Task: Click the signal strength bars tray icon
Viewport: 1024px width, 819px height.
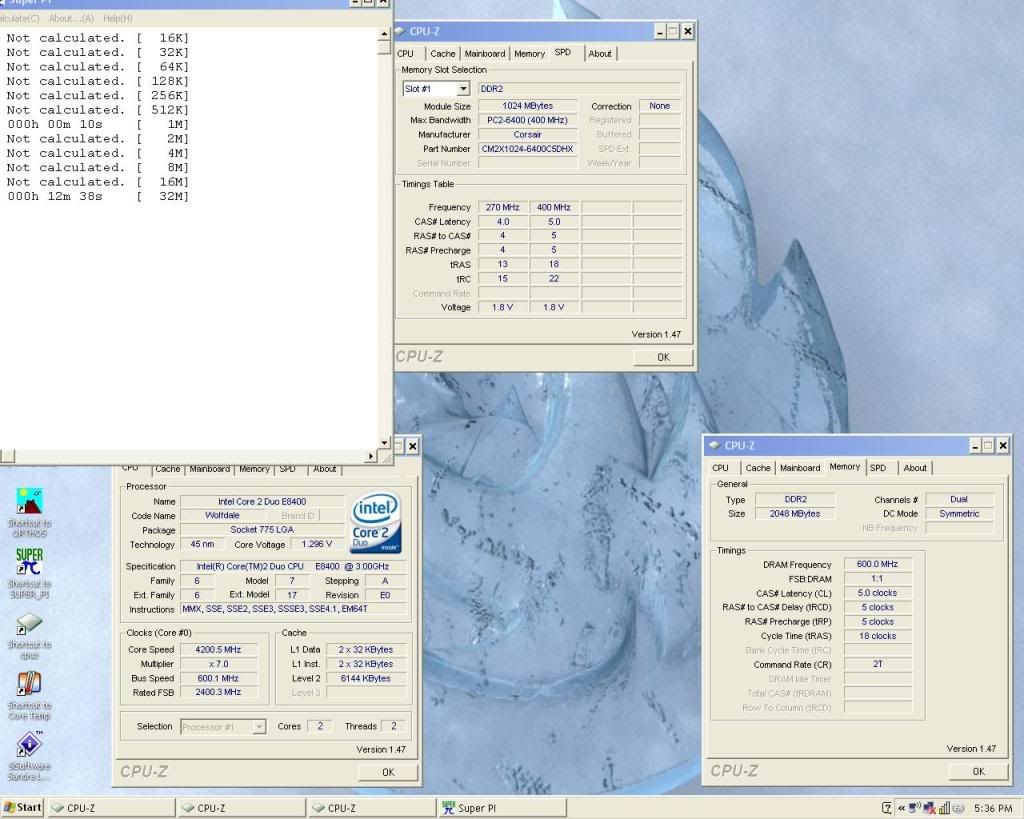Action: click(x=944, y=808)
